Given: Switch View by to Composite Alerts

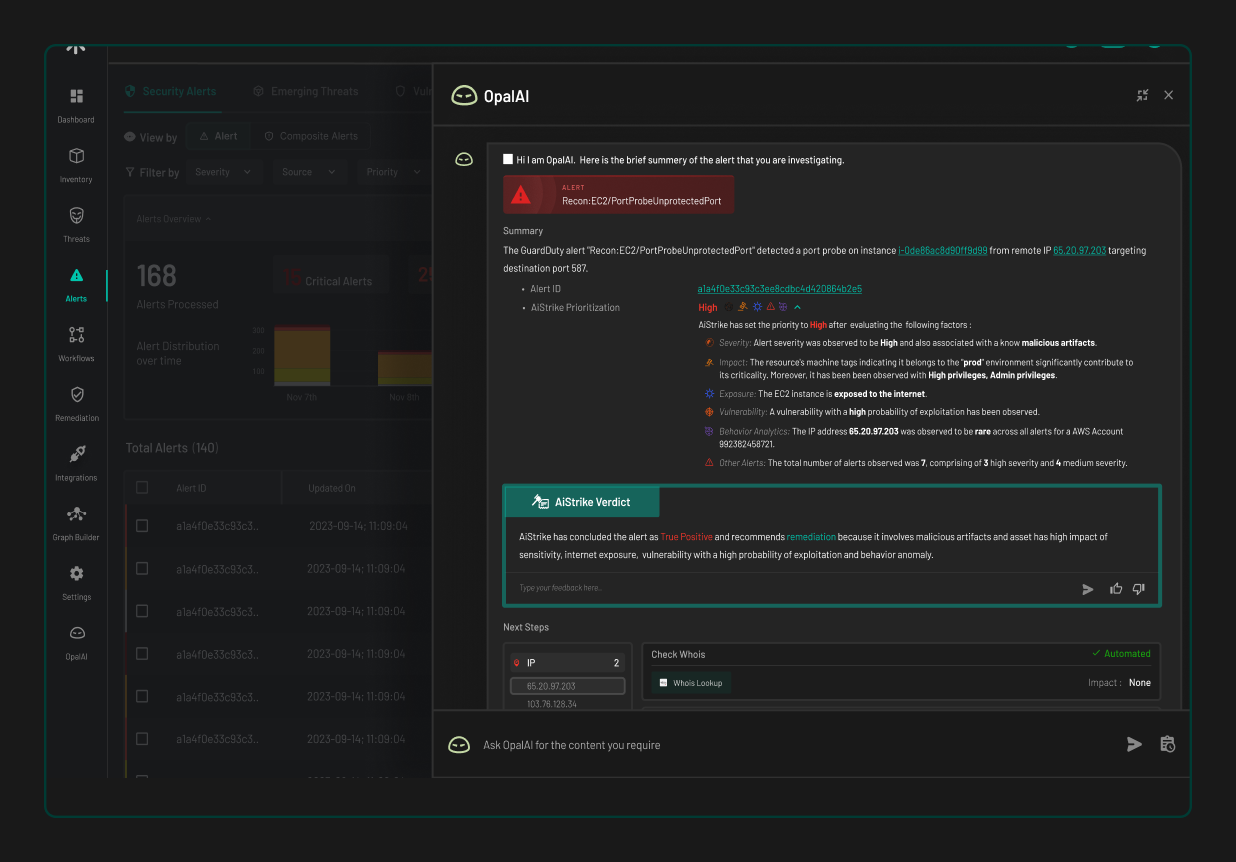Looking at the screenshot, I should pyautogui.click(x=311, y=136).
